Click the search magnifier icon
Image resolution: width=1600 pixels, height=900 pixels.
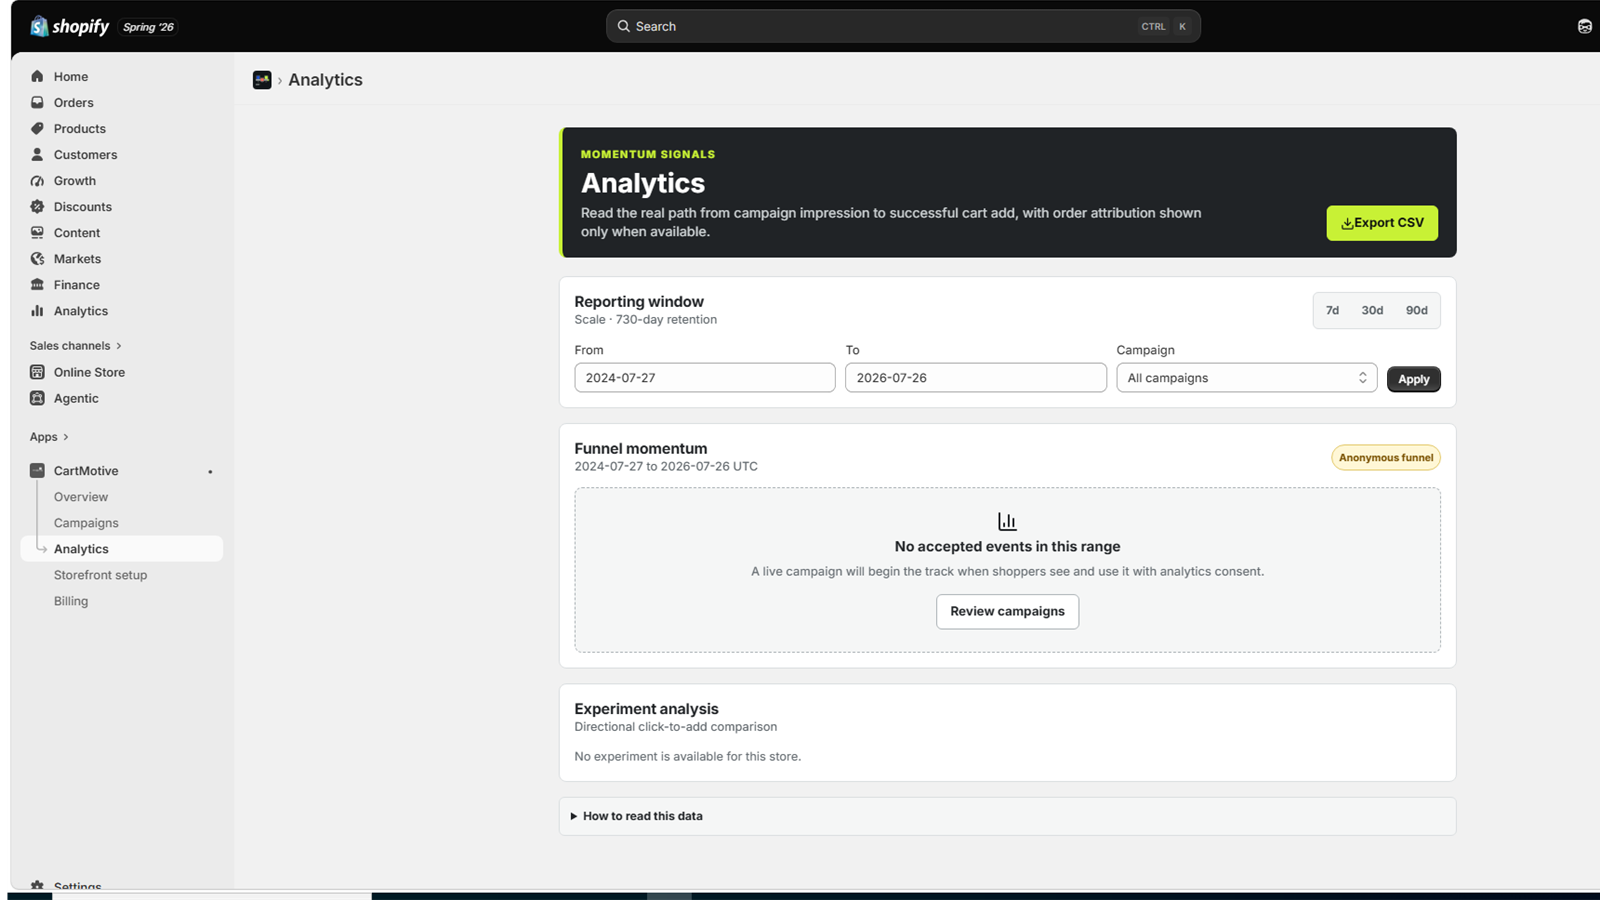[624, 26]
